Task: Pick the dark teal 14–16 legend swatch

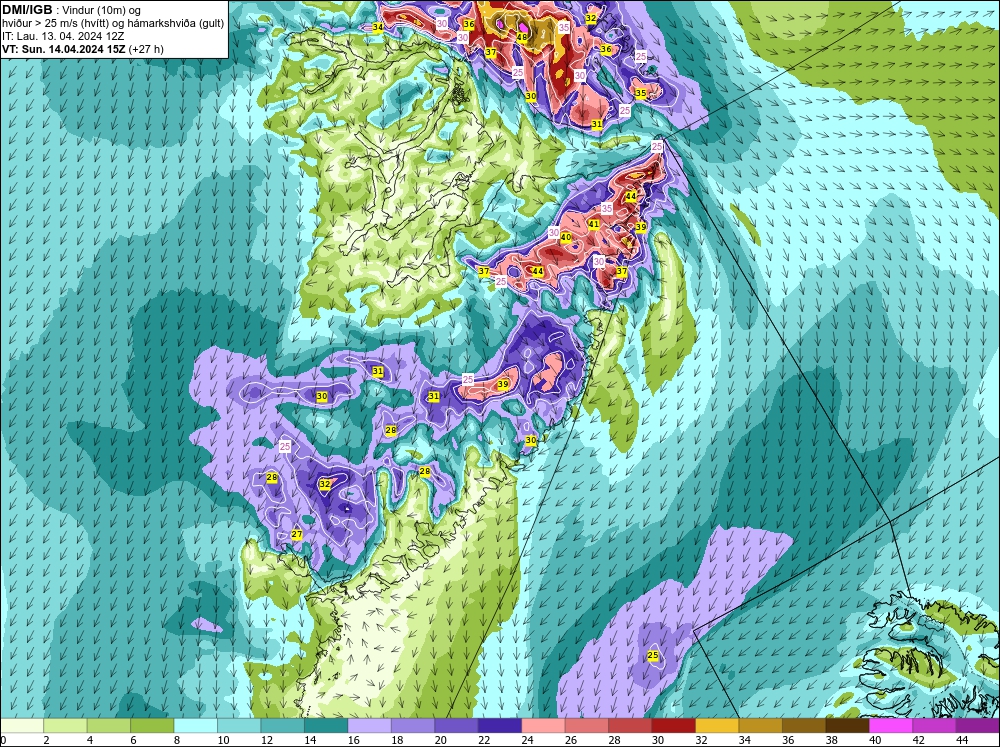Action: pos(326,726)
